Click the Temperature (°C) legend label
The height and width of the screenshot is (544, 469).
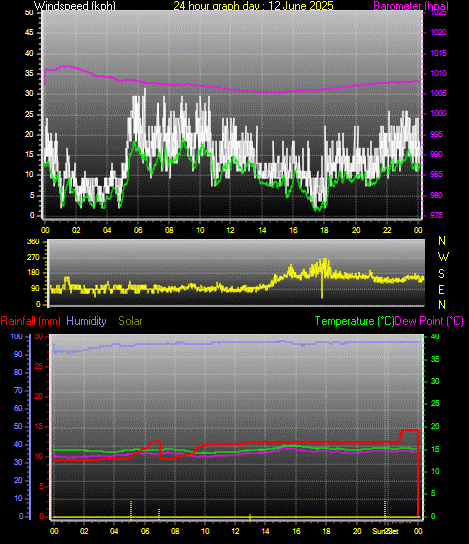click(x=354, y=321)
